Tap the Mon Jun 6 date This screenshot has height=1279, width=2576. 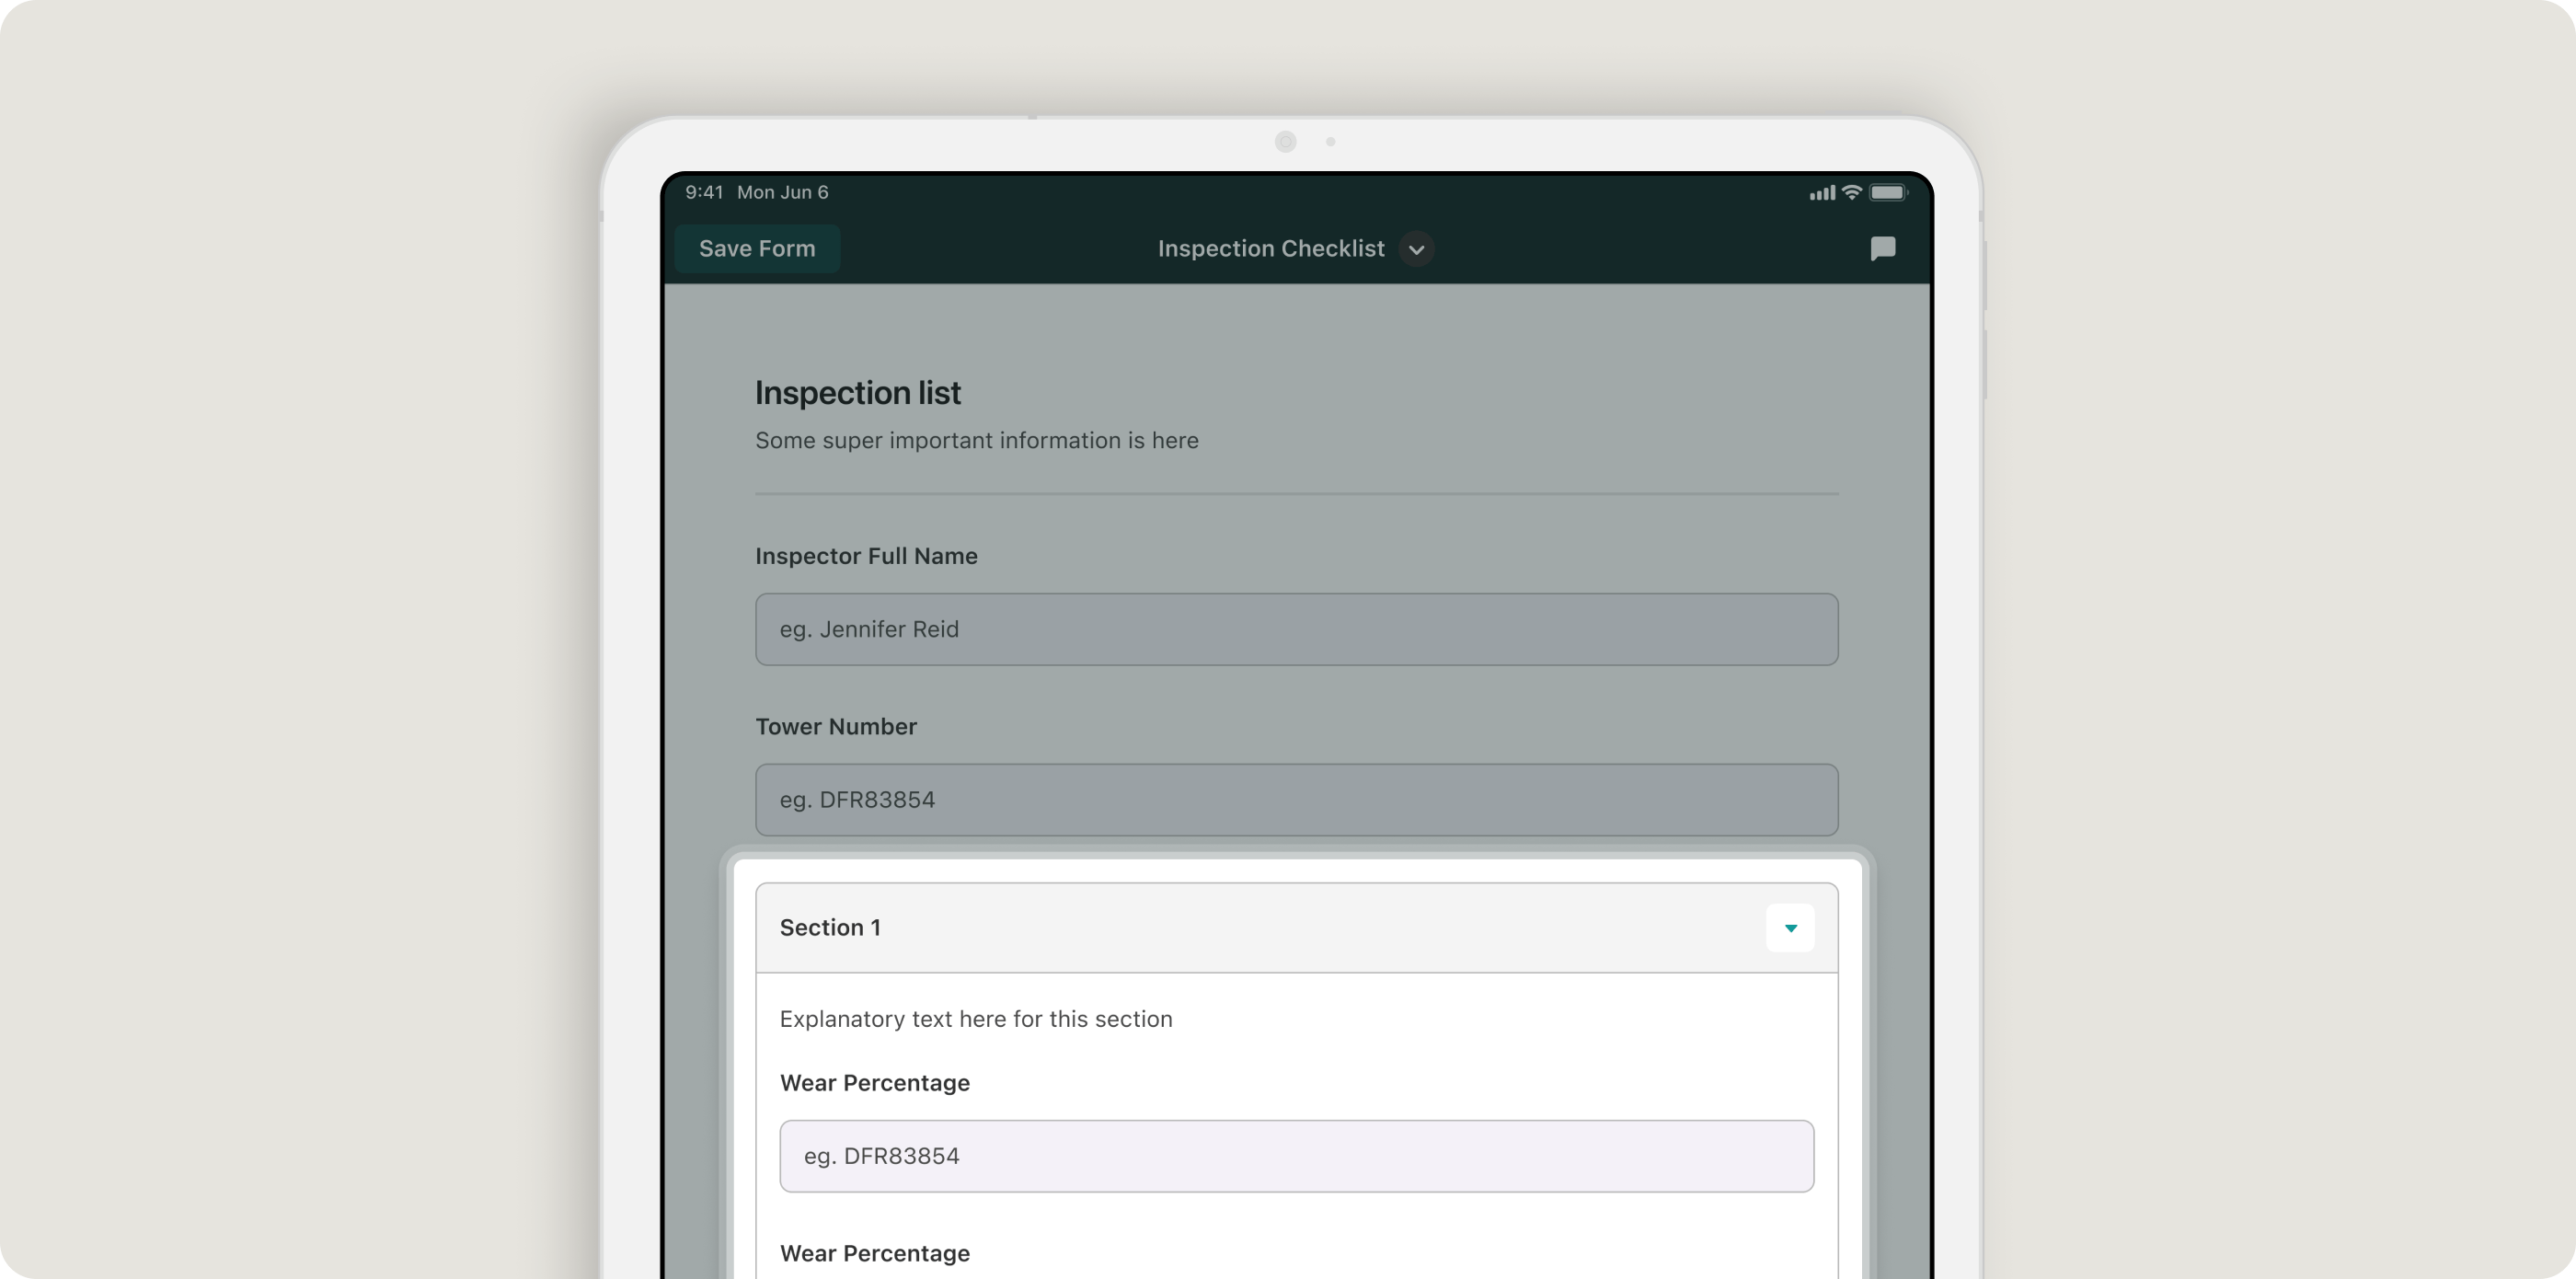coord(782,192)
